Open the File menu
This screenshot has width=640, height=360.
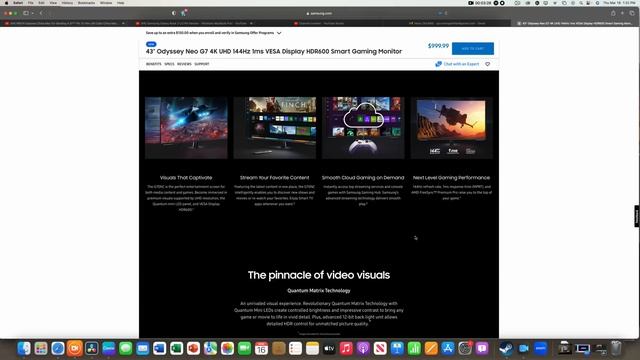(x=31, y=3)
